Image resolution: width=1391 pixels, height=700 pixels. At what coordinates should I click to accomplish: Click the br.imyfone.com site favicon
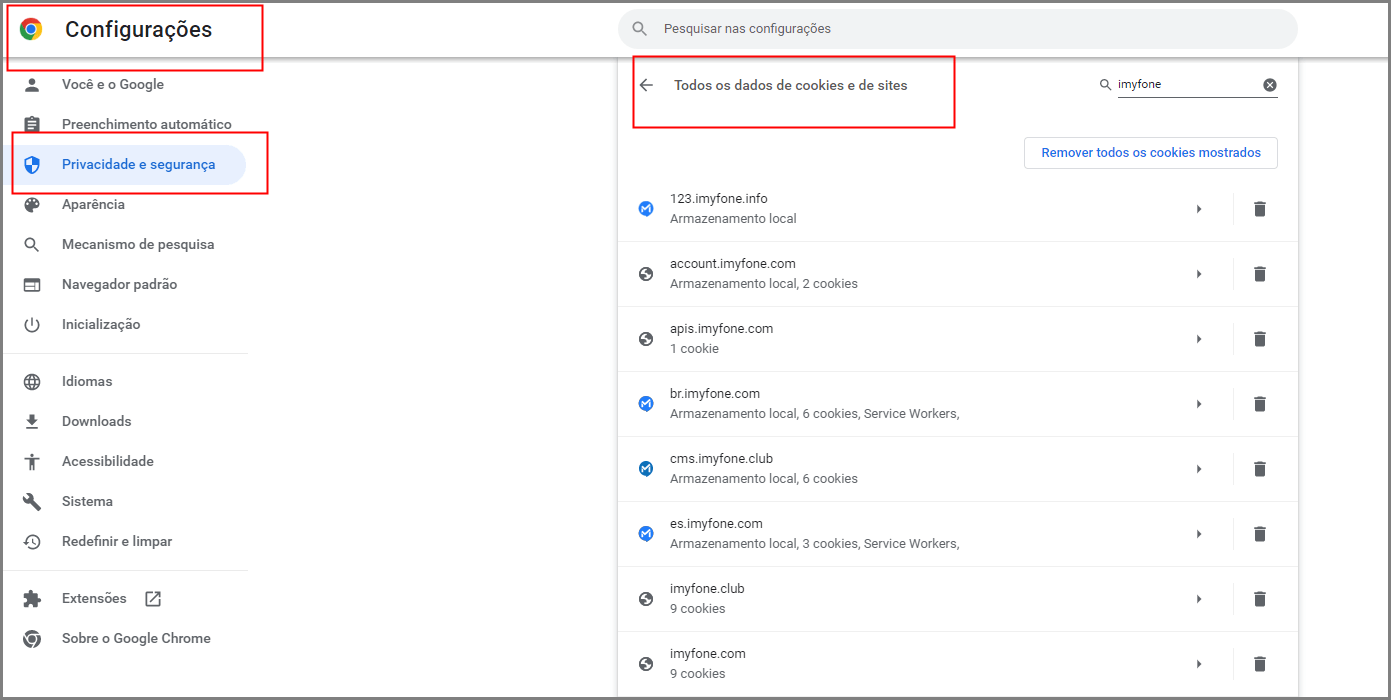(x=646, y=404)
